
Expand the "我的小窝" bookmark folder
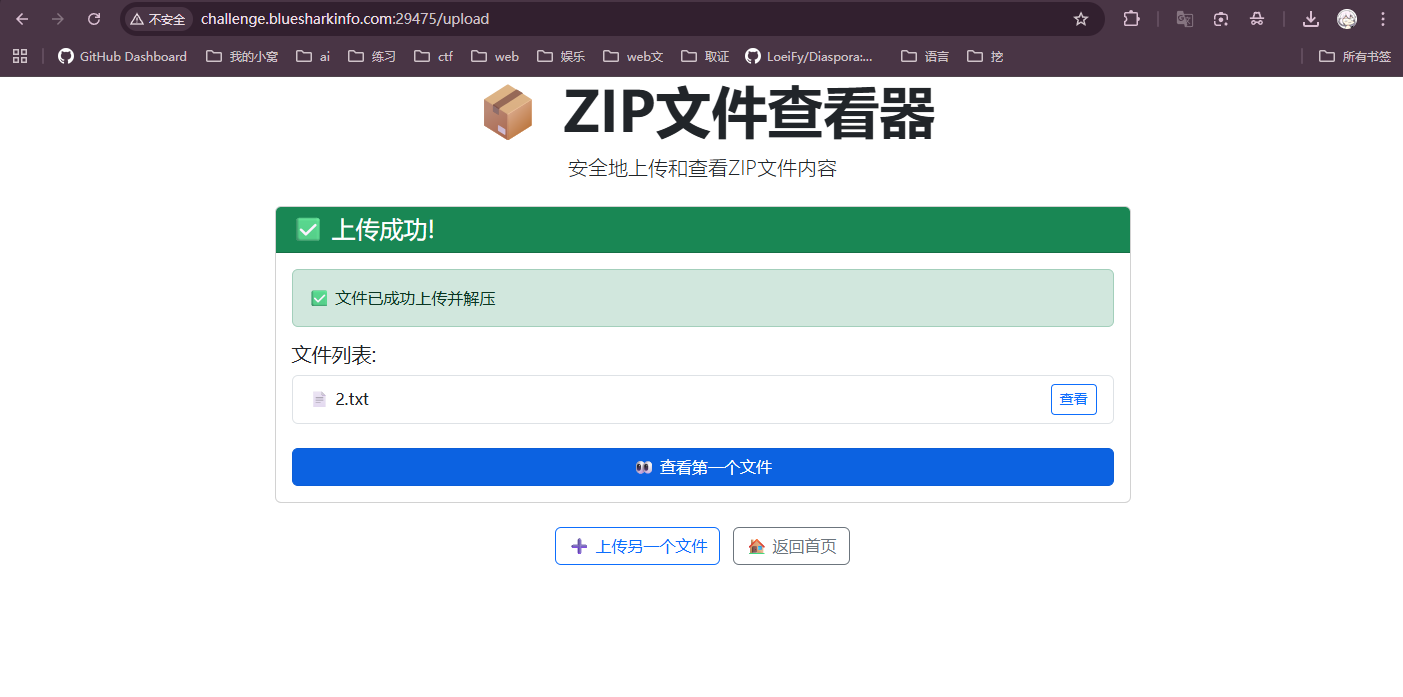pos(242,56)
